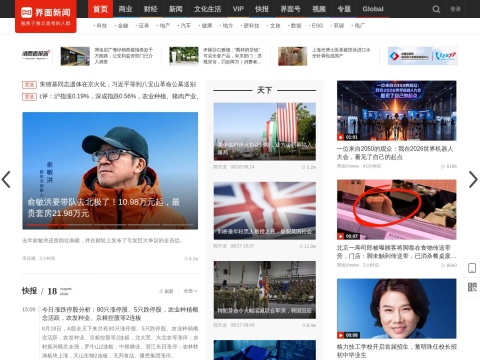Open the blue computer-screen thumbnail under 天下
This screenshot has height=360, width=480.
coord(265,350)
